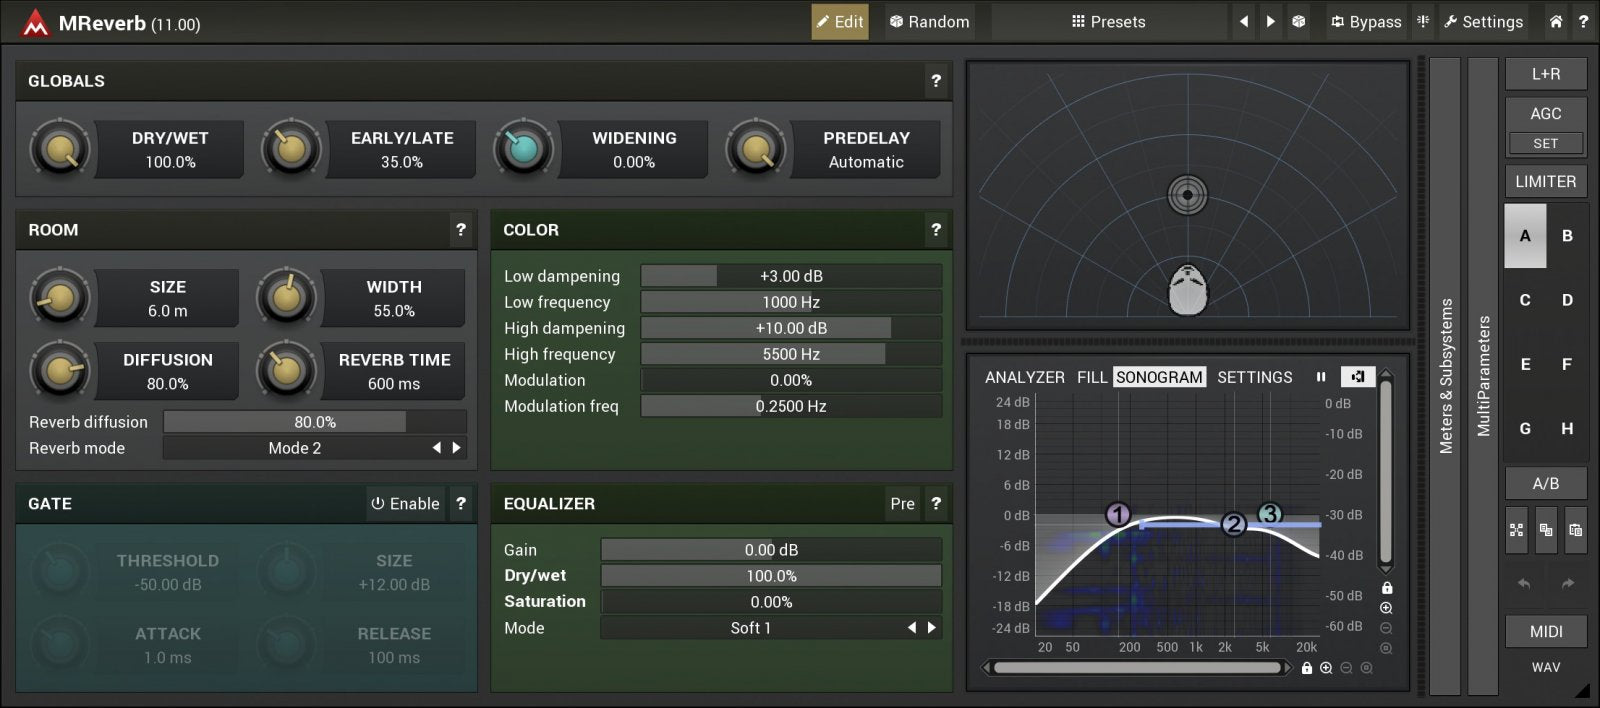The height and width of the screenshot is (708, 1600).
Task: Open help for the Equalizer section
Action: (936, 503)
